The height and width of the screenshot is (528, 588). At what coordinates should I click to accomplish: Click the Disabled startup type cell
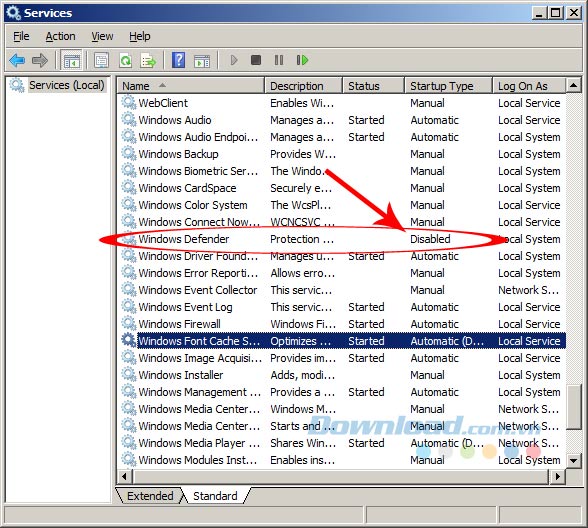[x=430, y=239]
